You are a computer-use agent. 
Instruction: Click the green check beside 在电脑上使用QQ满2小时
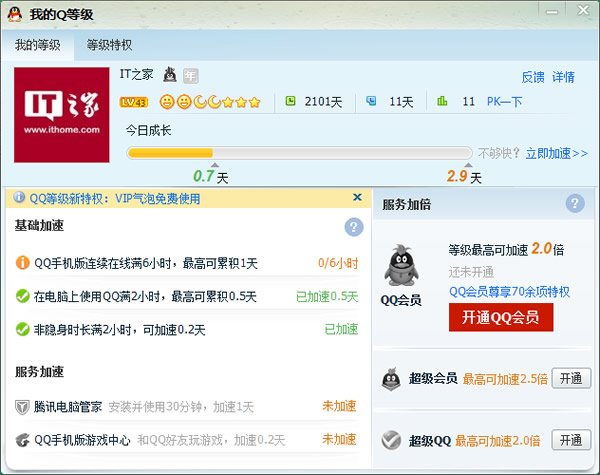click(x=23, y=296)
